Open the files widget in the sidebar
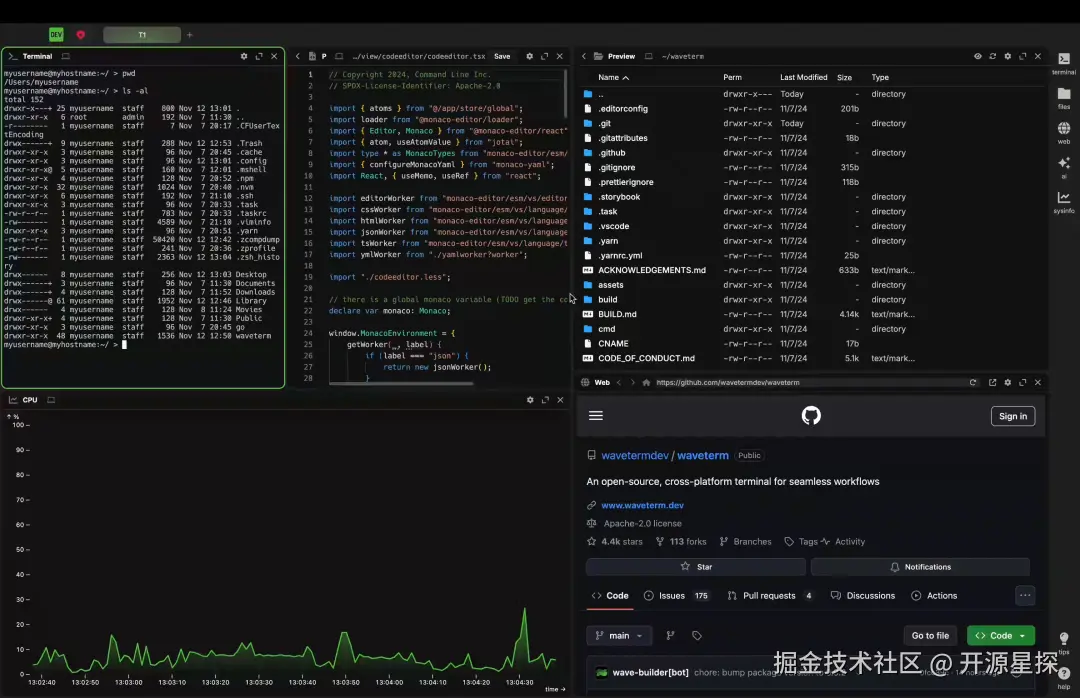 (1063, 97)
